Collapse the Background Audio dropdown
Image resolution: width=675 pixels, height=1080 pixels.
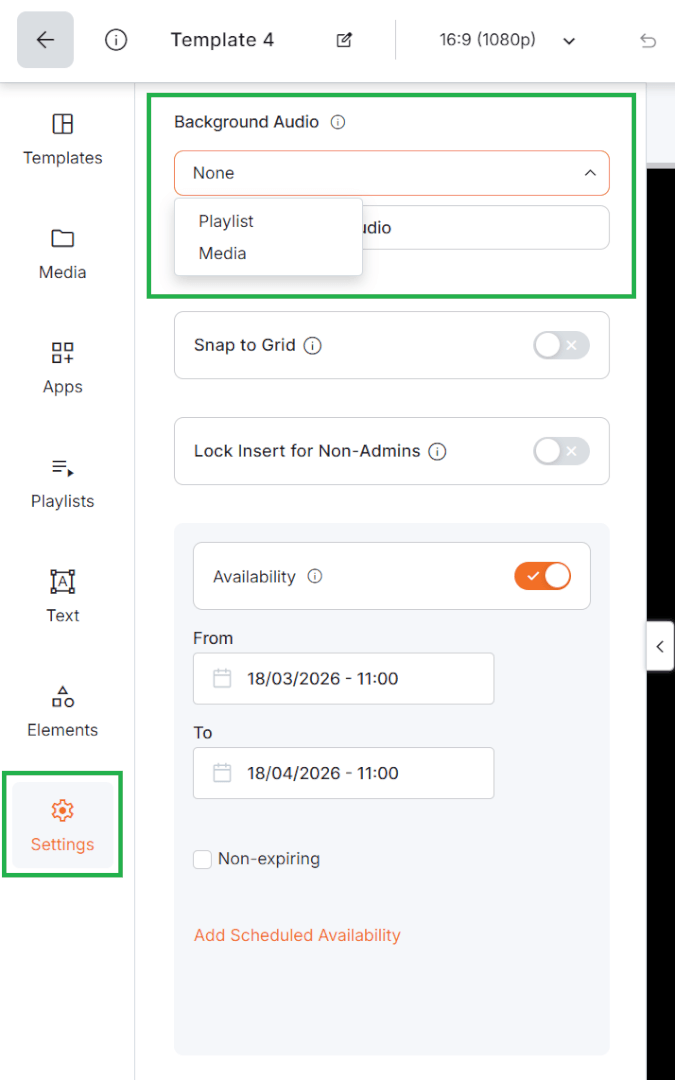click(590, 172)
